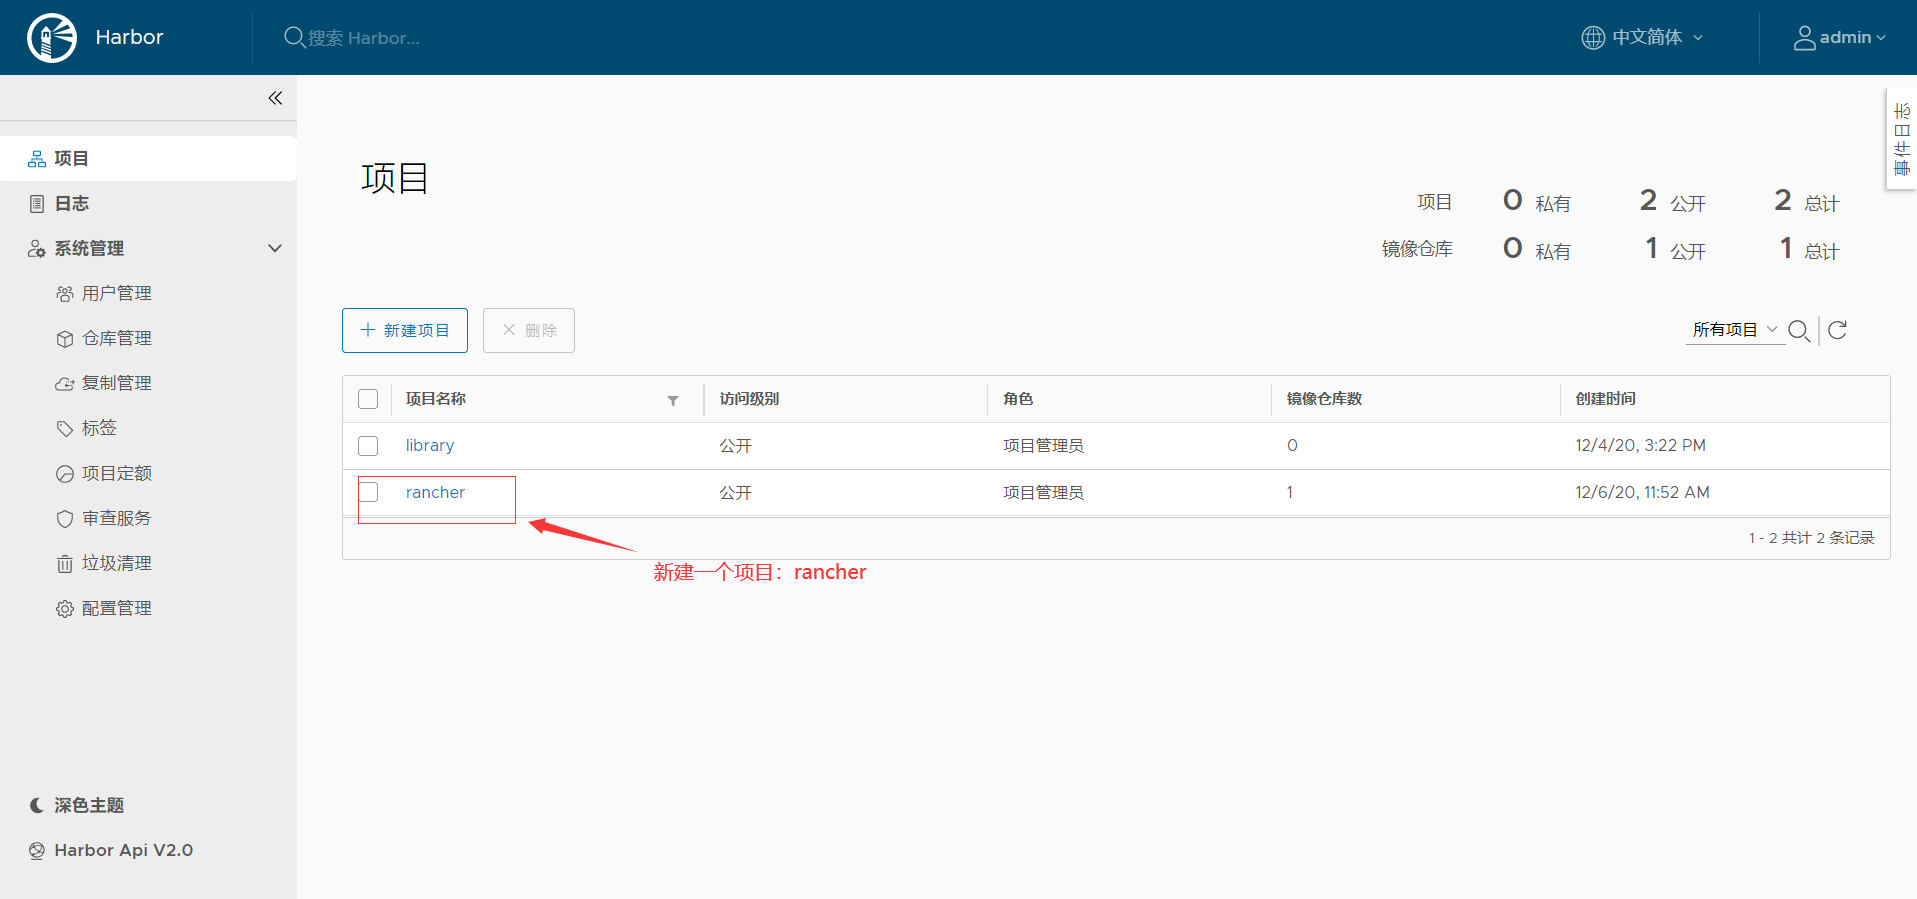1917x899 pixels.
Task: Select all projects with header checkbox
Action: (x=368, y=399)
